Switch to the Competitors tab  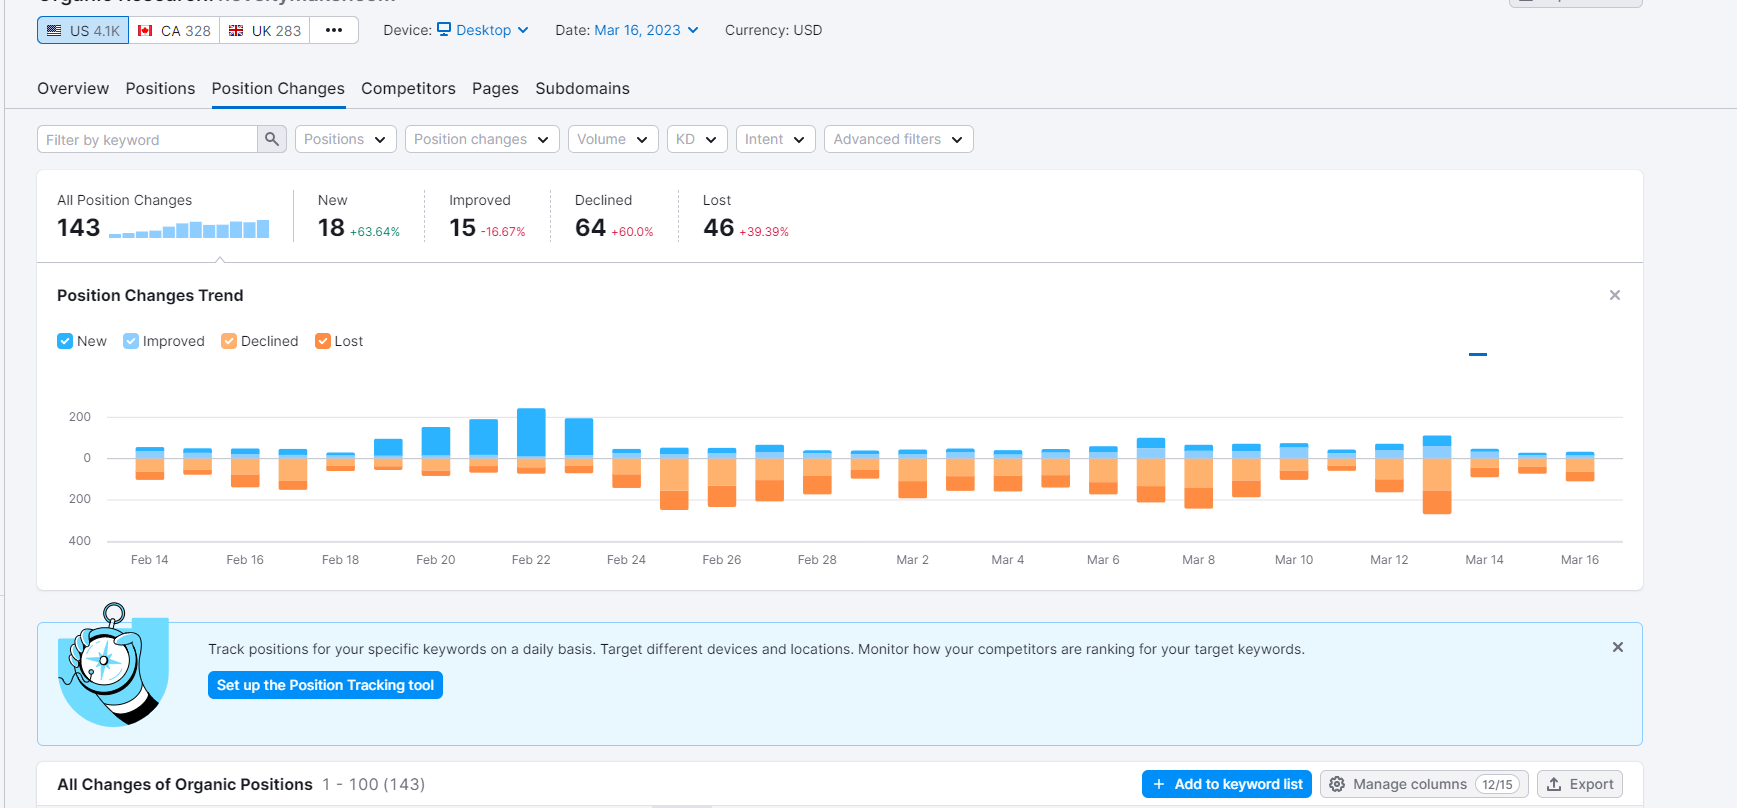408,88
